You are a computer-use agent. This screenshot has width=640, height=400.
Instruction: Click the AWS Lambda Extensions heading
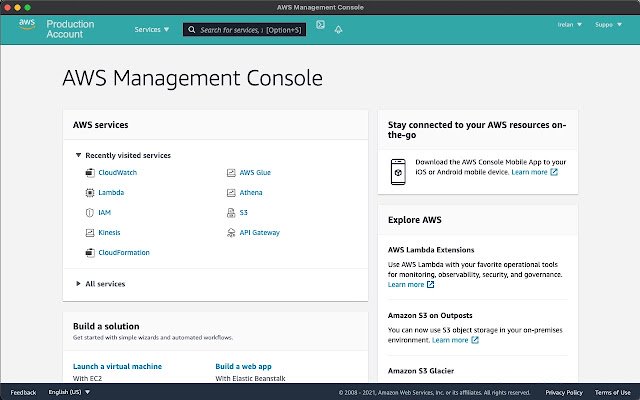coord(431,250)
